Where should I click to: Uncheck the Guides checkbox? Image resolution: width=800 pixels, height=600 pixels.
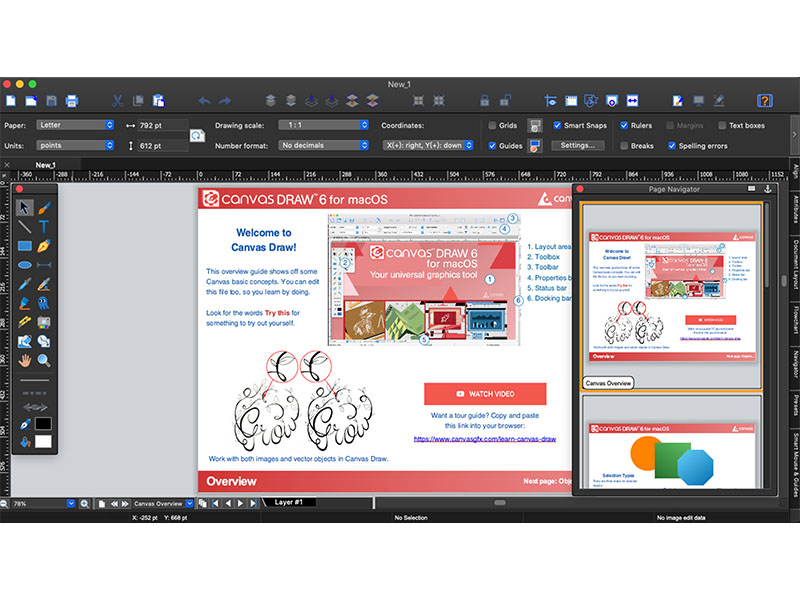(492, 145)
